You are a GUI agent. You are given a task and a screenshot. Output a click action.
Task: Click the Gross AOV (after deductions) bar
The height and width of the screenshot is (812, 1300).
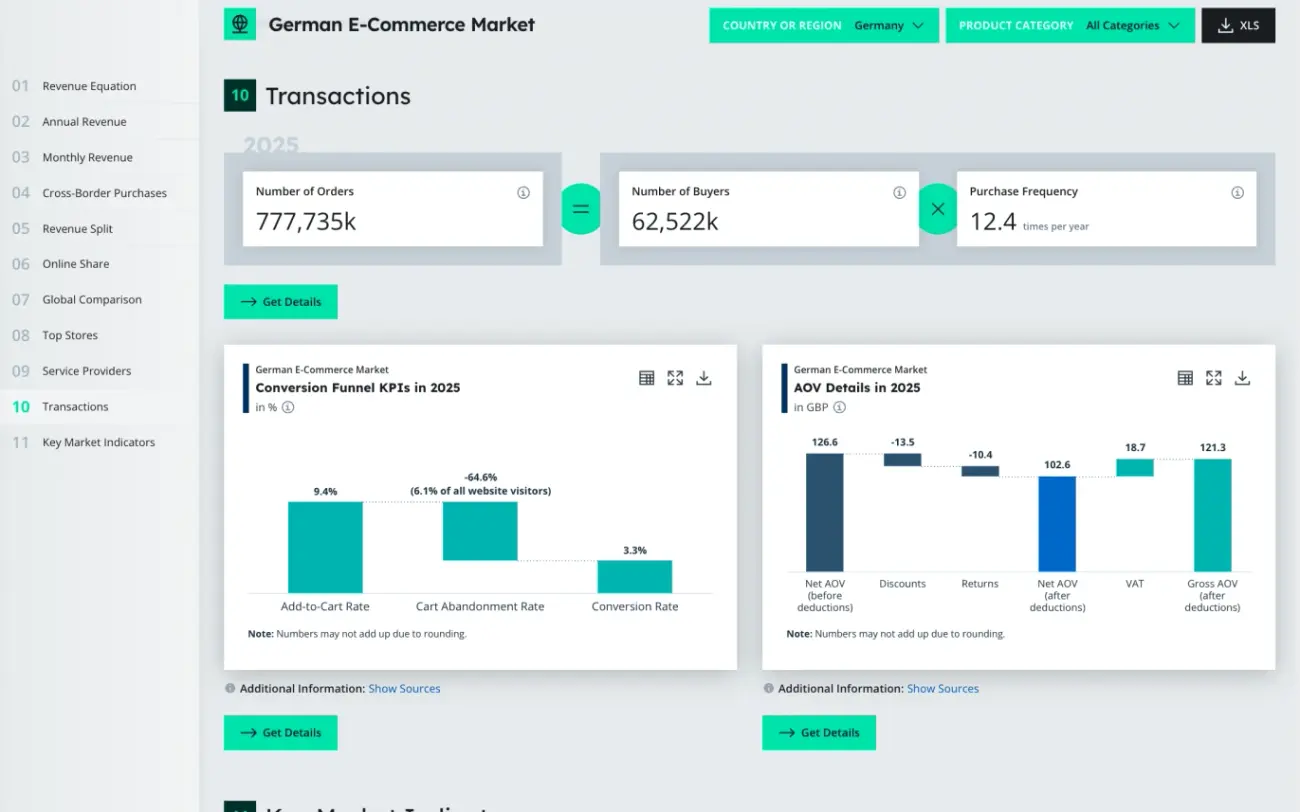click(1212, 515)
